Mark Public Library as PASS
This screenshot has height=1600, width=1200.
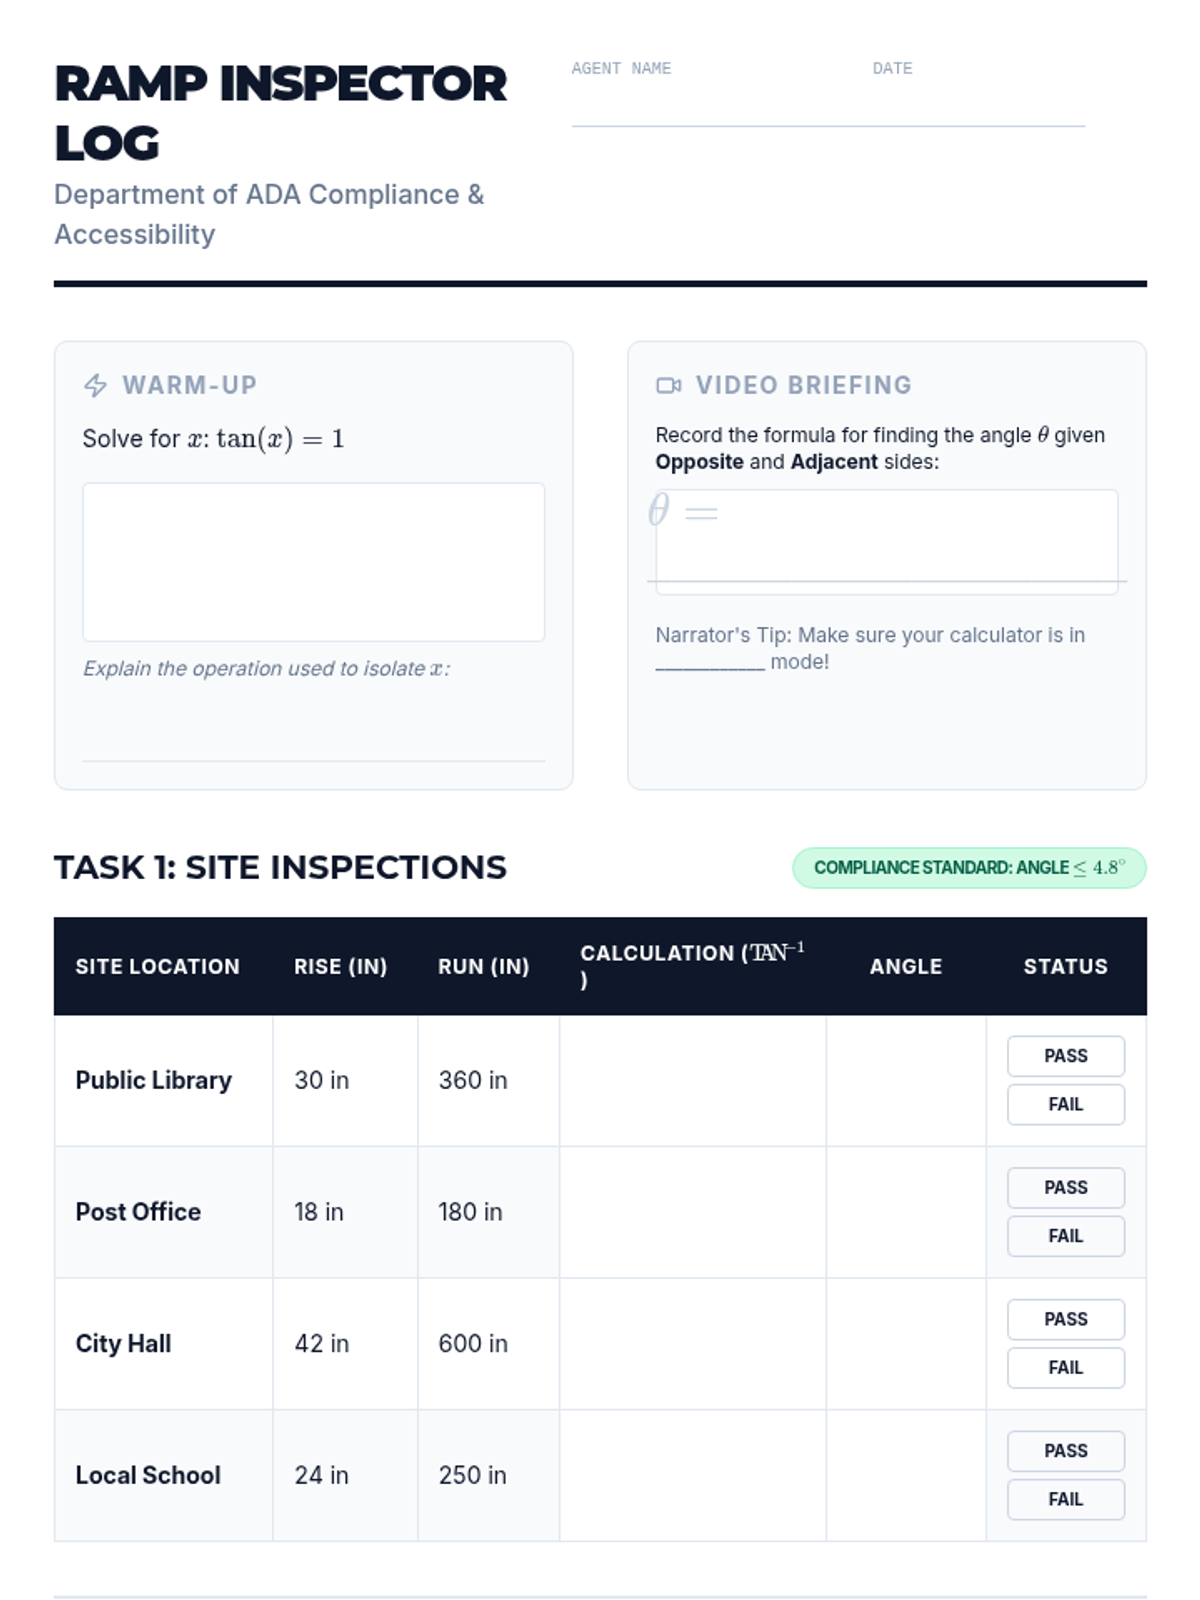[1065, 1056]
